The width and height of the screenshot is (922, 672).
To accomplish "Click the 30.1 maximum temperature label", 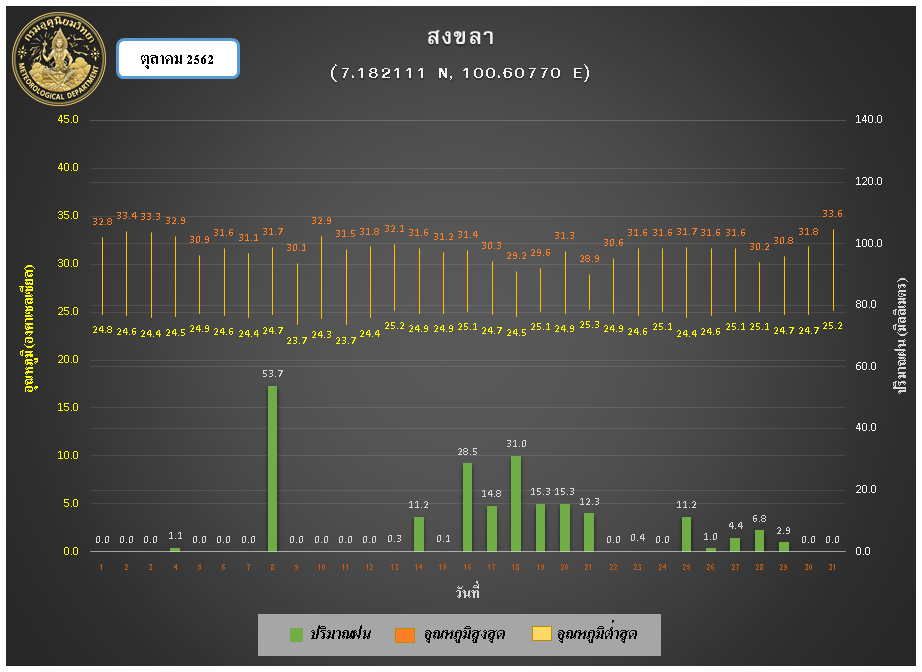I will click(x=296, y=248).
